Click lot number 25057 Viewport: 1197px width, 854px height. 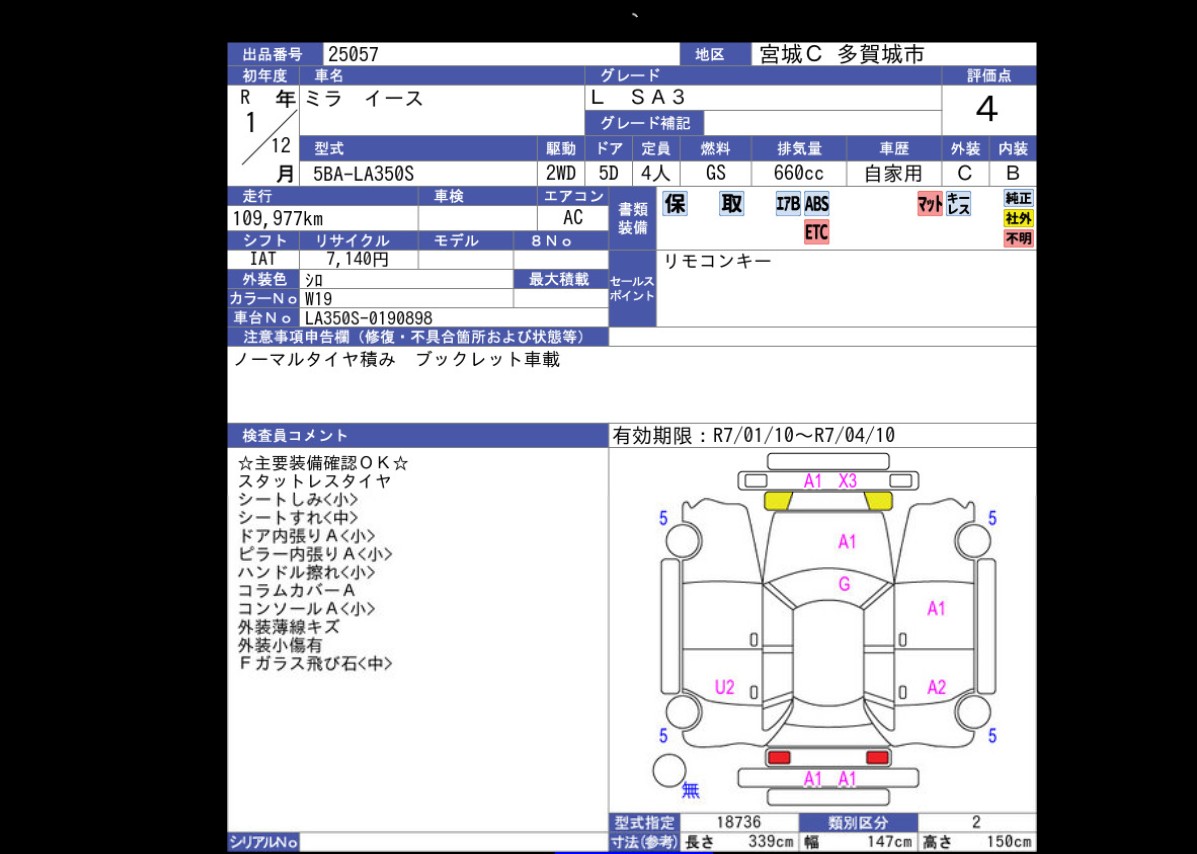pos(353,54)
